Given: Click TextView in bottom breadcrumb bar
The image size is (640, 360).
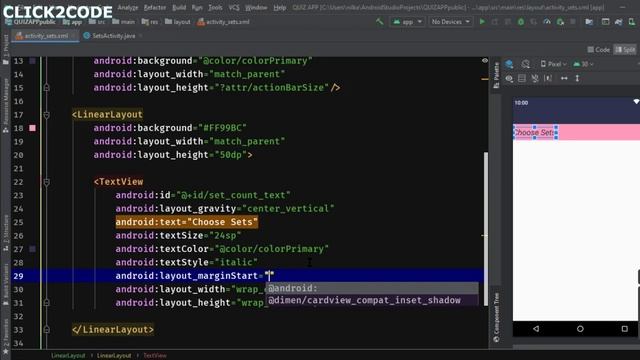Looking at the screenshot, I should pyautogui.click(x=155, y=356).
